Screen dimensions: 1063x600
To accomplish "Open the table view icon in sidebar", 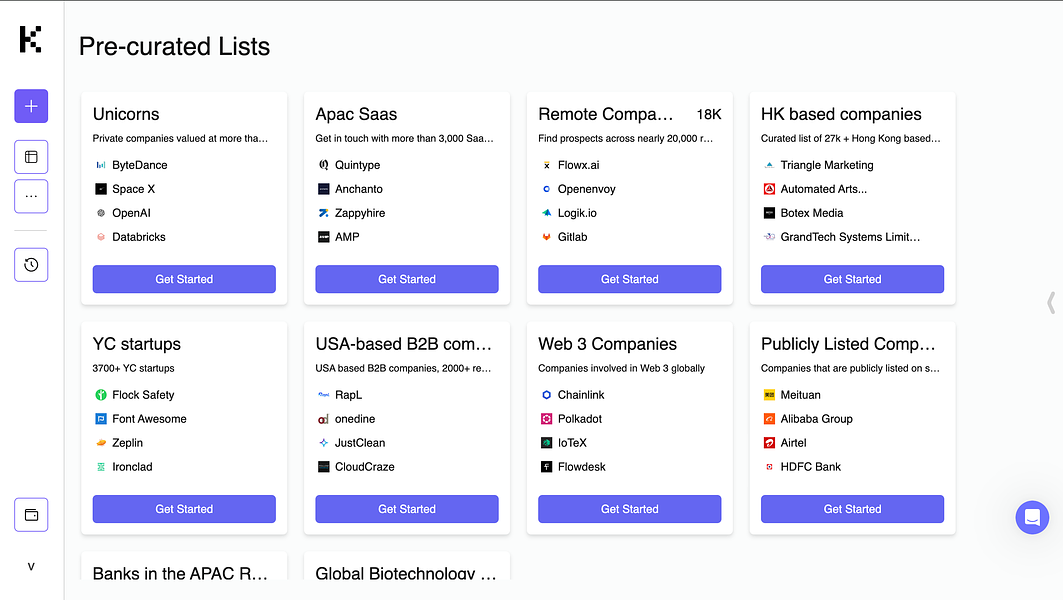I will 31,157.
